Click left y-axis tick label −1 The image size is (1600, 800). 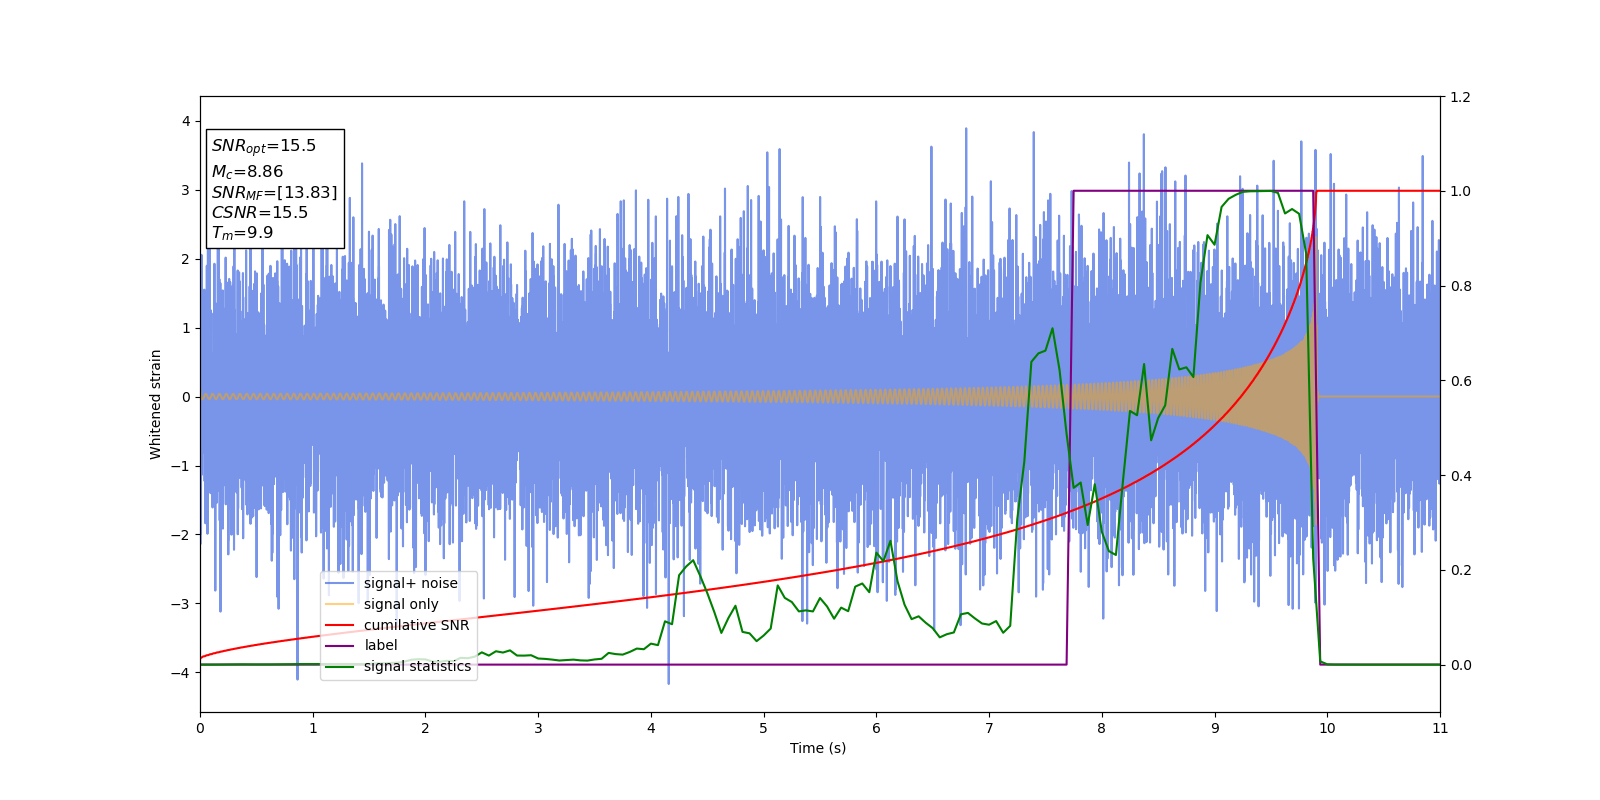point(182,466)
